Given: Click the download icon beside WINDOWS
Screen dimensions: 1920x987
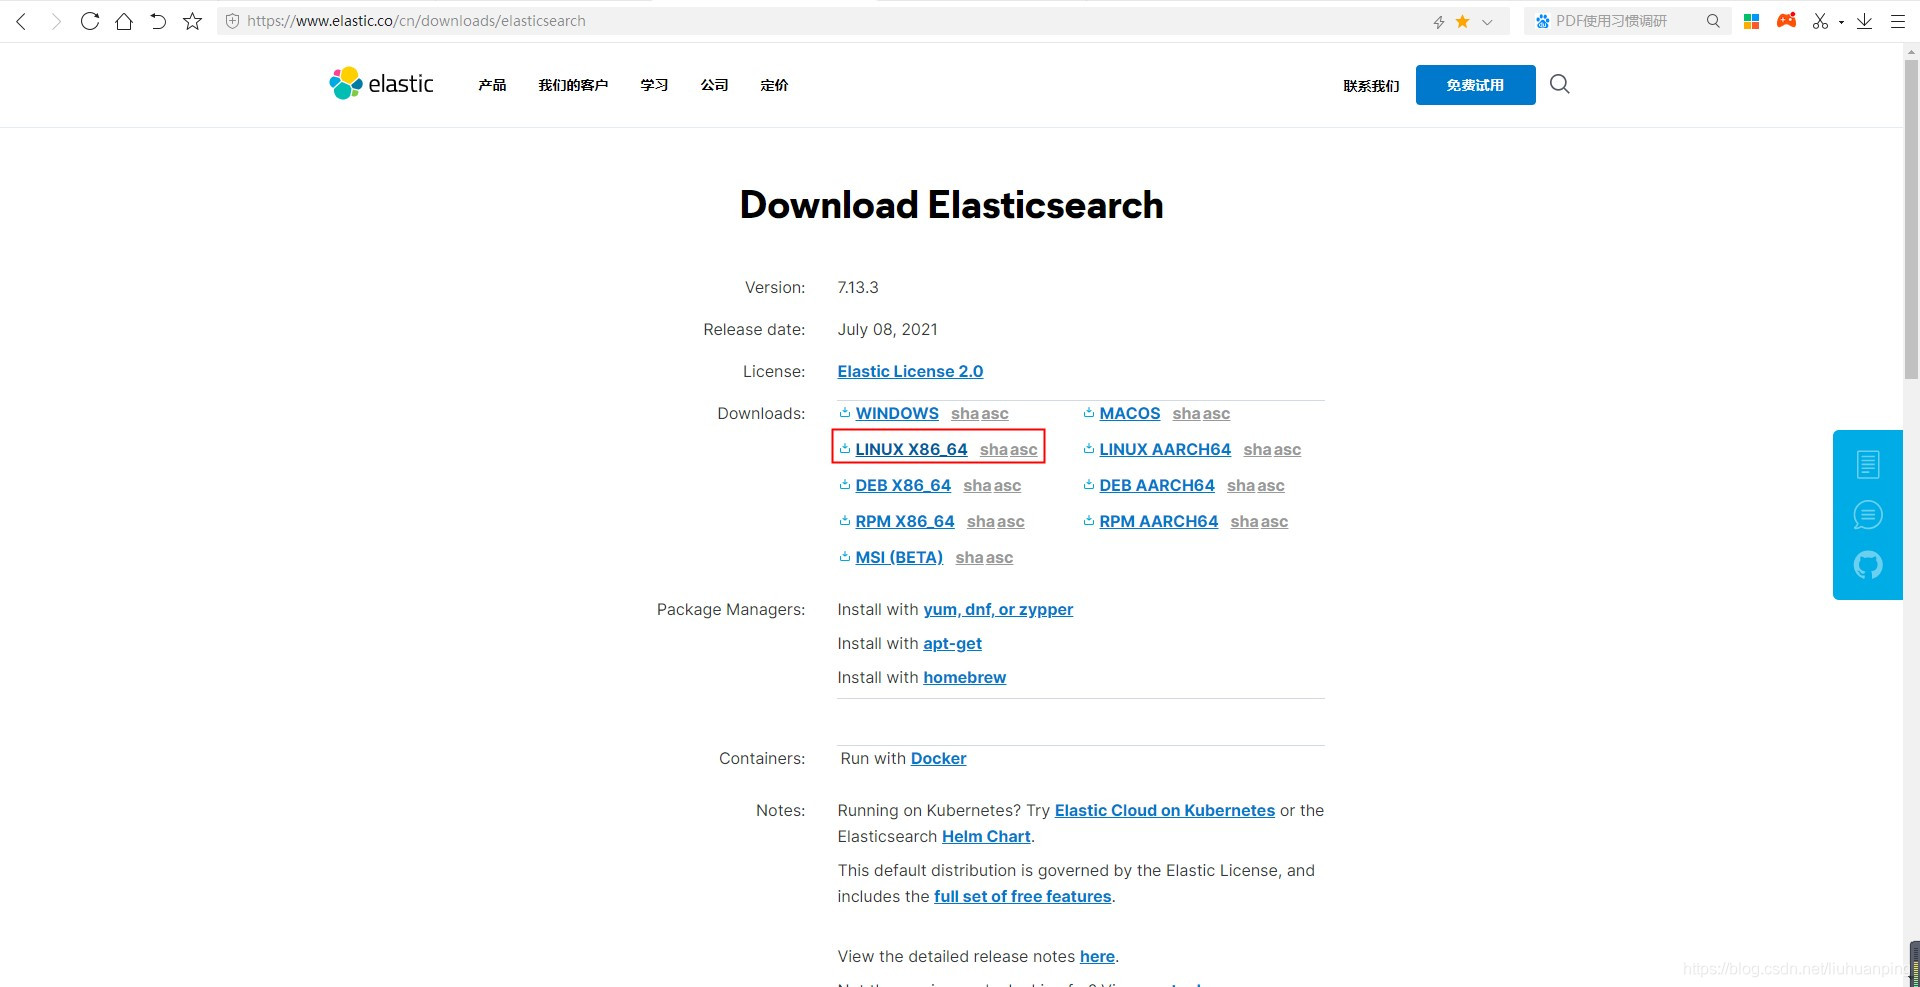Looking at the screenshot, I should point(845,412).
